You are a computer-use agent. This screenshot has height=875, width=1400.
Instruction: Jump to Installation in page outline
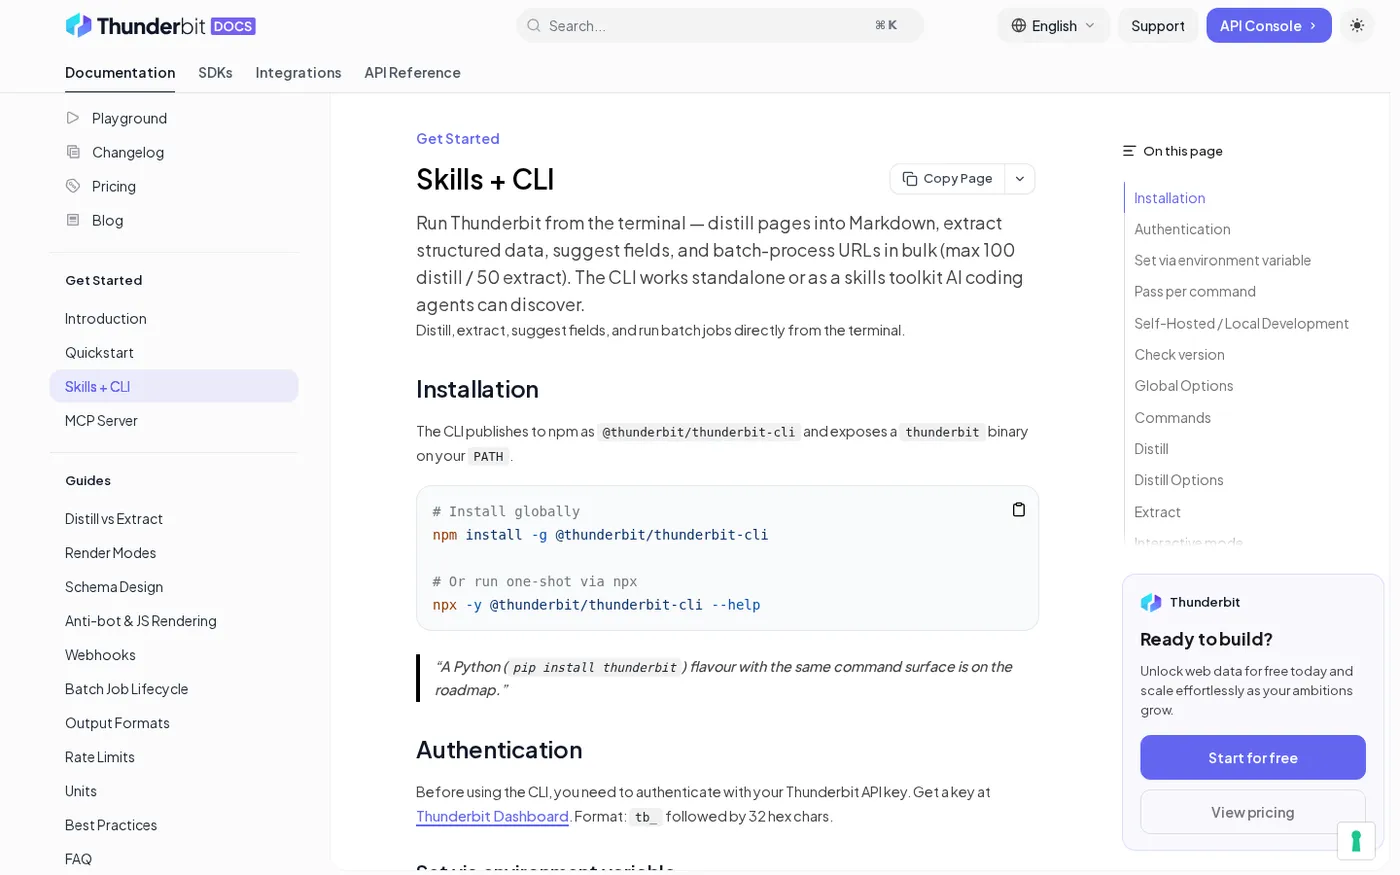click(x=1169, y=198)
